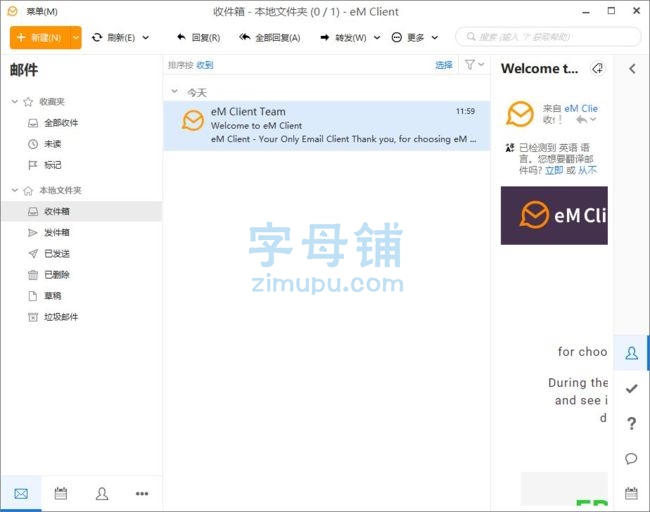
Task: Open the help question mark icon
Action: (x=631, y=424)
